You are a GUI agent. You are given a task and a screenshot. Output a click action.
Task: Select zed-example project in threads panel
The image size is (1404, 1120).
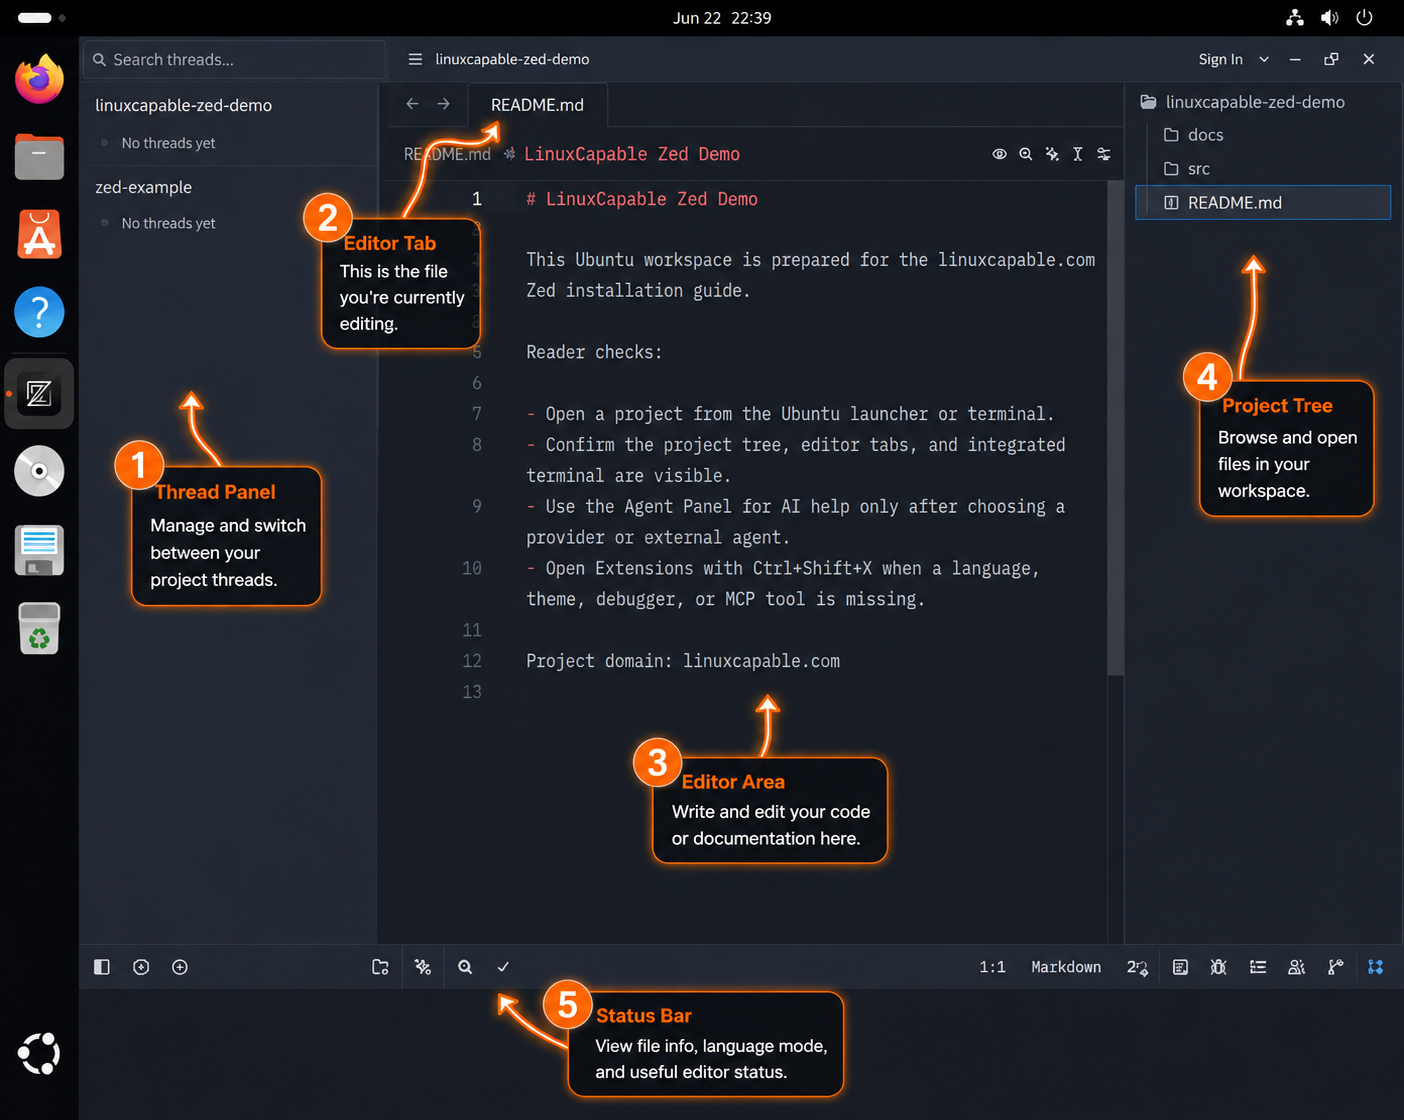point(143,187)
